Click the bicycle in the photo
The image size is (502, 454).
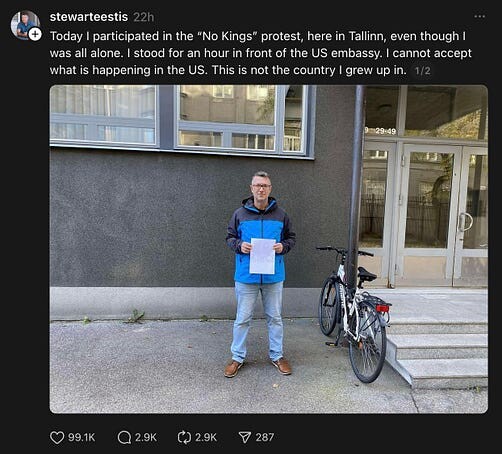pos(353,313)
